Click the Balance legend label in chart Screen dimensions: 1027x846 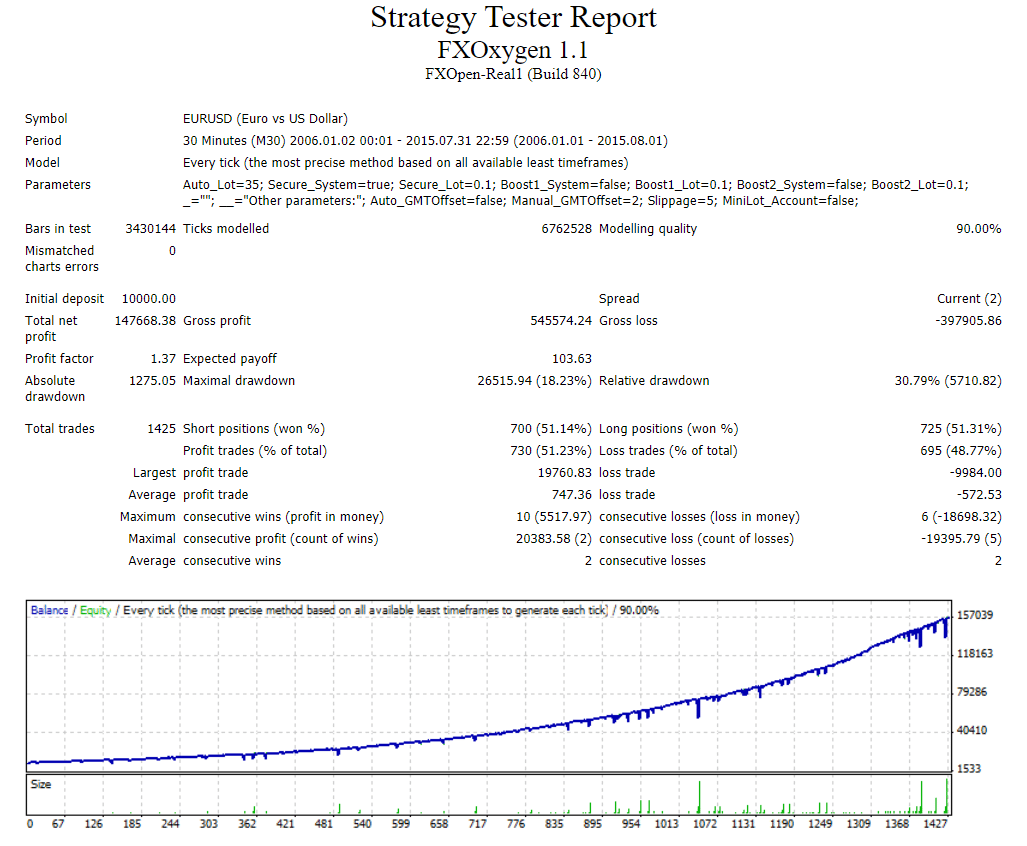click(x=49, y=610)
